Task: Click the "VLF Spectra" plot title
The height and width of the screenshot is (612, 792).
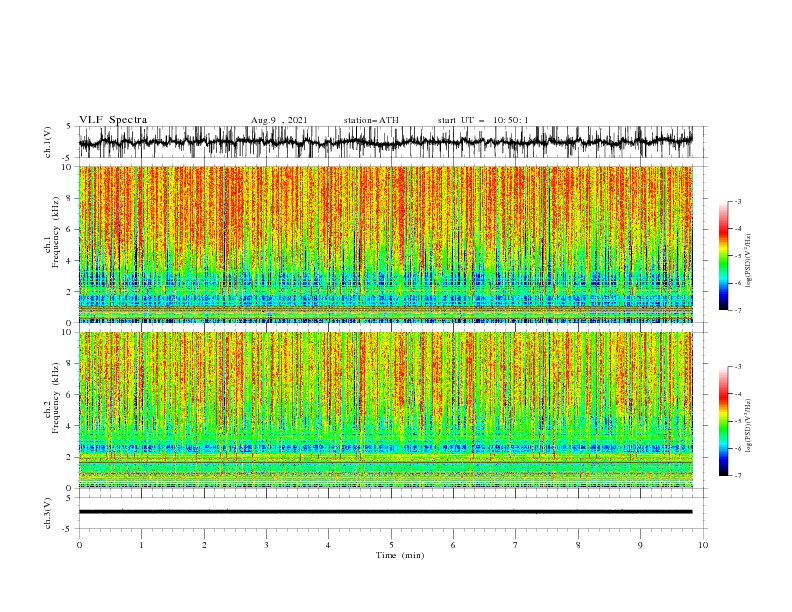Action: point(113,120)
